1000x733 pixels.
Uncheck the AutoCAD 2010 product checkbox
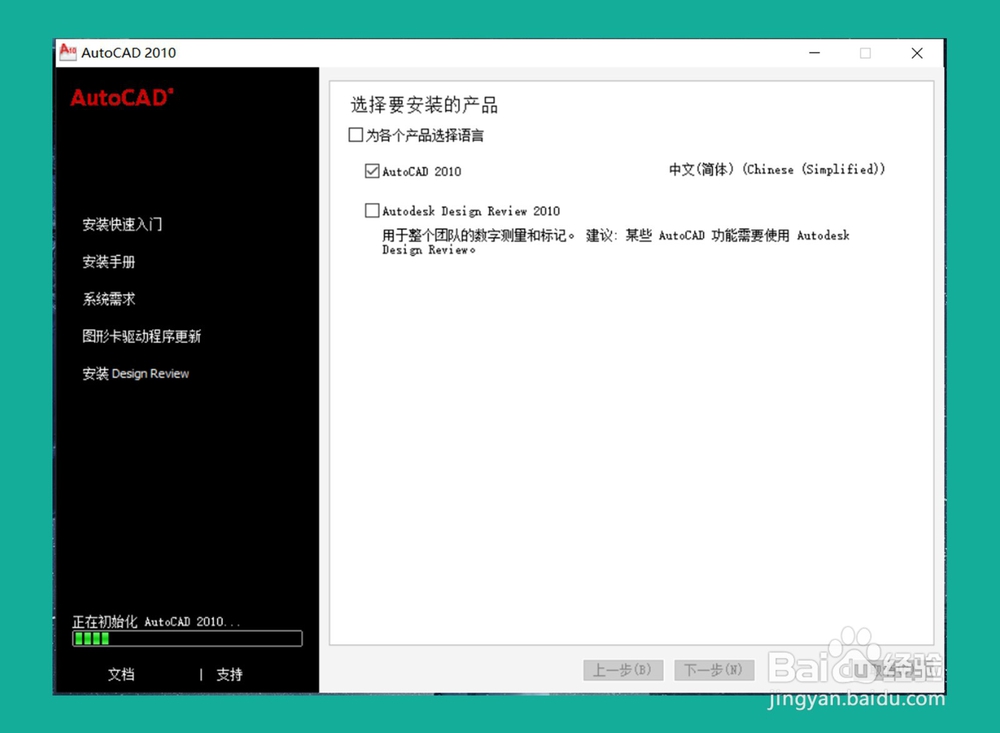tap(372, 171)
